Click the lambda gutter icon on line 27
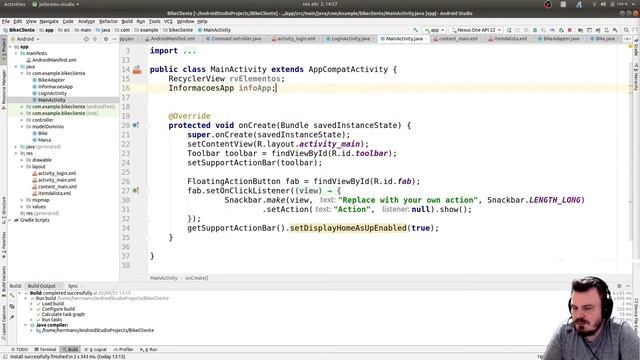 tap(136, 191)
